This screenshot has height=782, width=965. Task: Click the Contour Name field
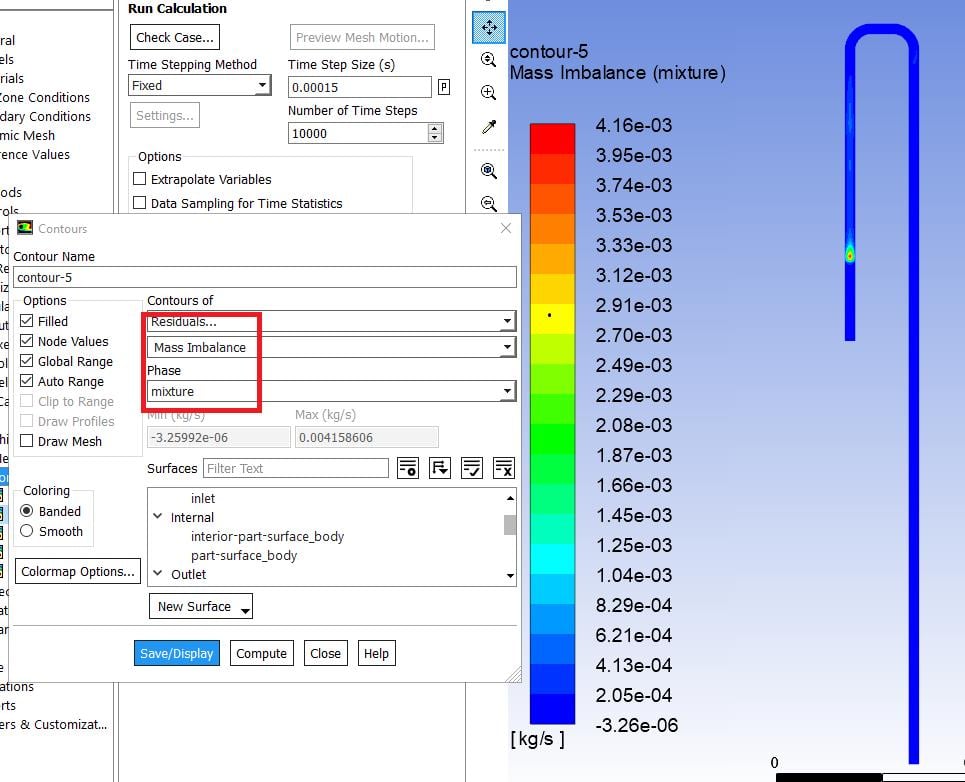coord(265,277)
